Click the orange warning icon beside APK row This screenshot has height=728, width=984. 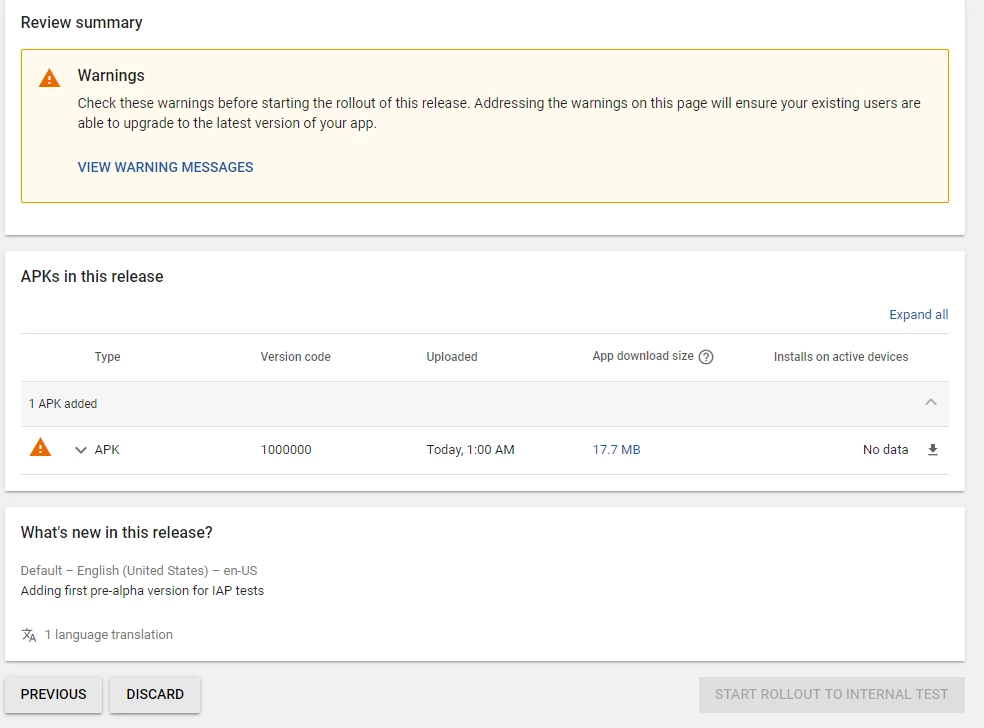click(40, 448)
